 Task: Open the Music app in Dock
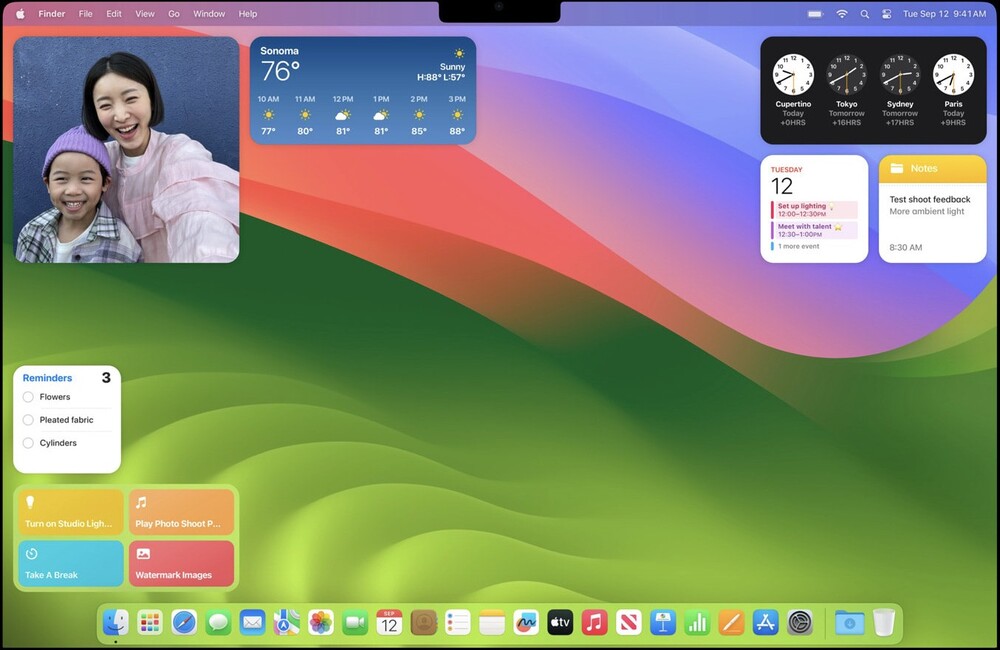coord(594,622)
